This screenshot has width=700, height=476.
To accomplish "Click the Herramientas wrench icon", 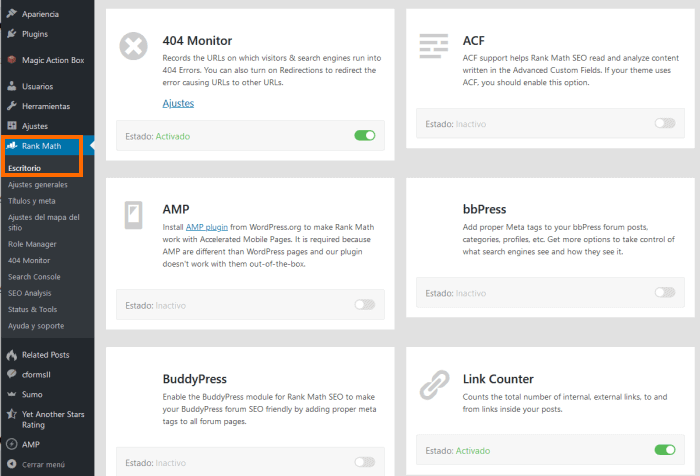I will (x=12, y=106).
